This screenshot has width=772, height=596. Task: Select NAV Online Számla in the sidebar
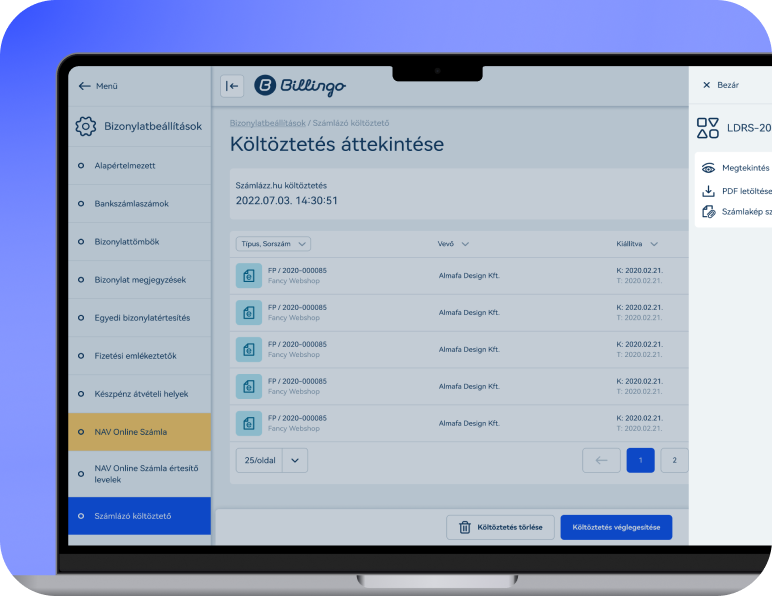point(139,432)
